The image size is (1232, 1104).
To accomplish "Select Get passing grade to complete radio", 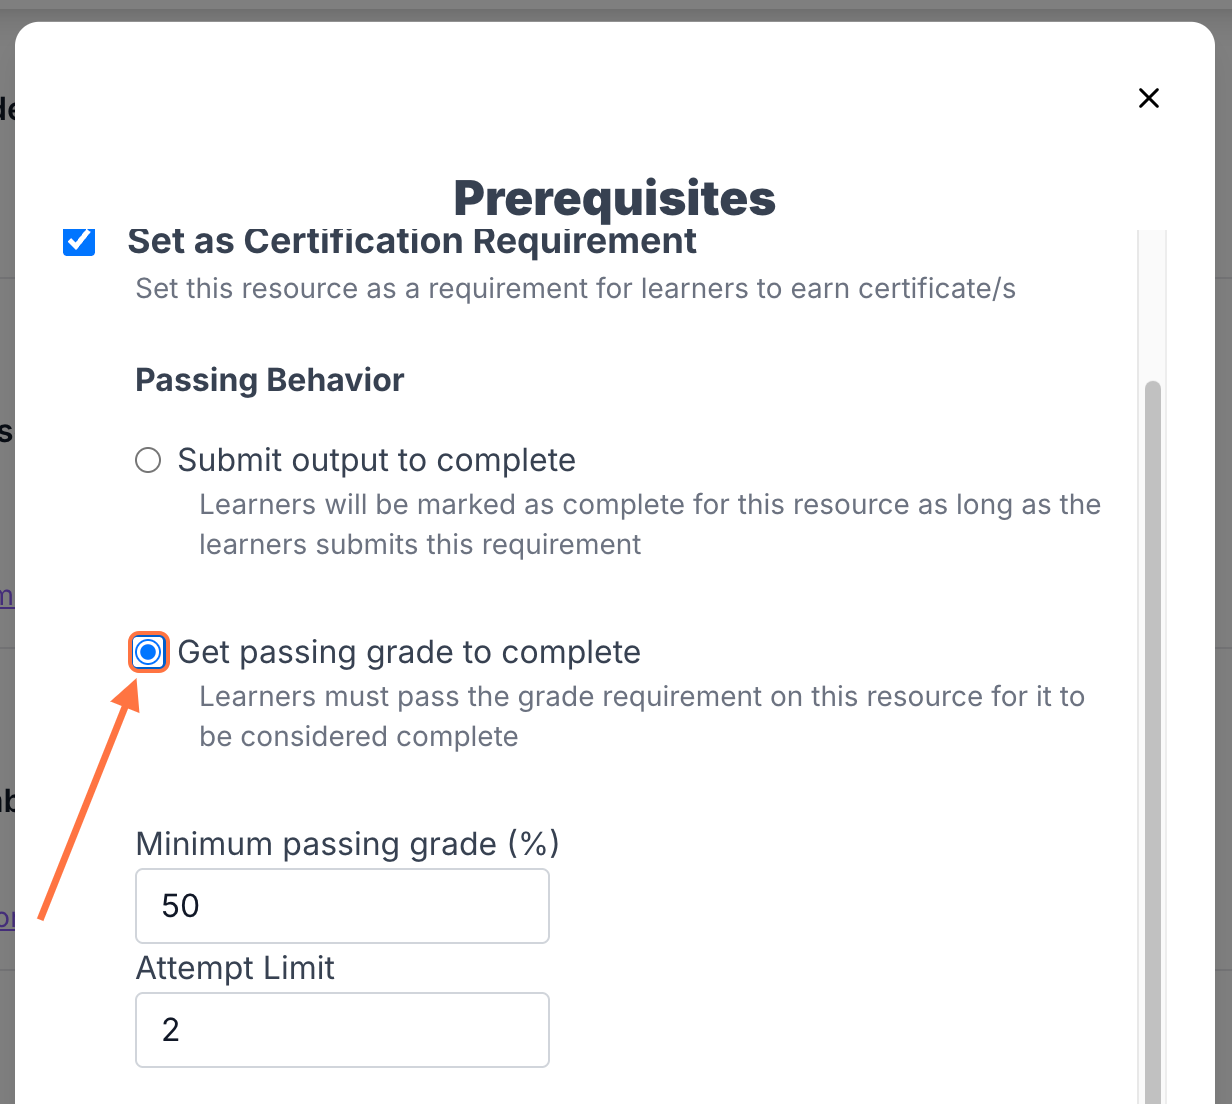I will (148, 653).
